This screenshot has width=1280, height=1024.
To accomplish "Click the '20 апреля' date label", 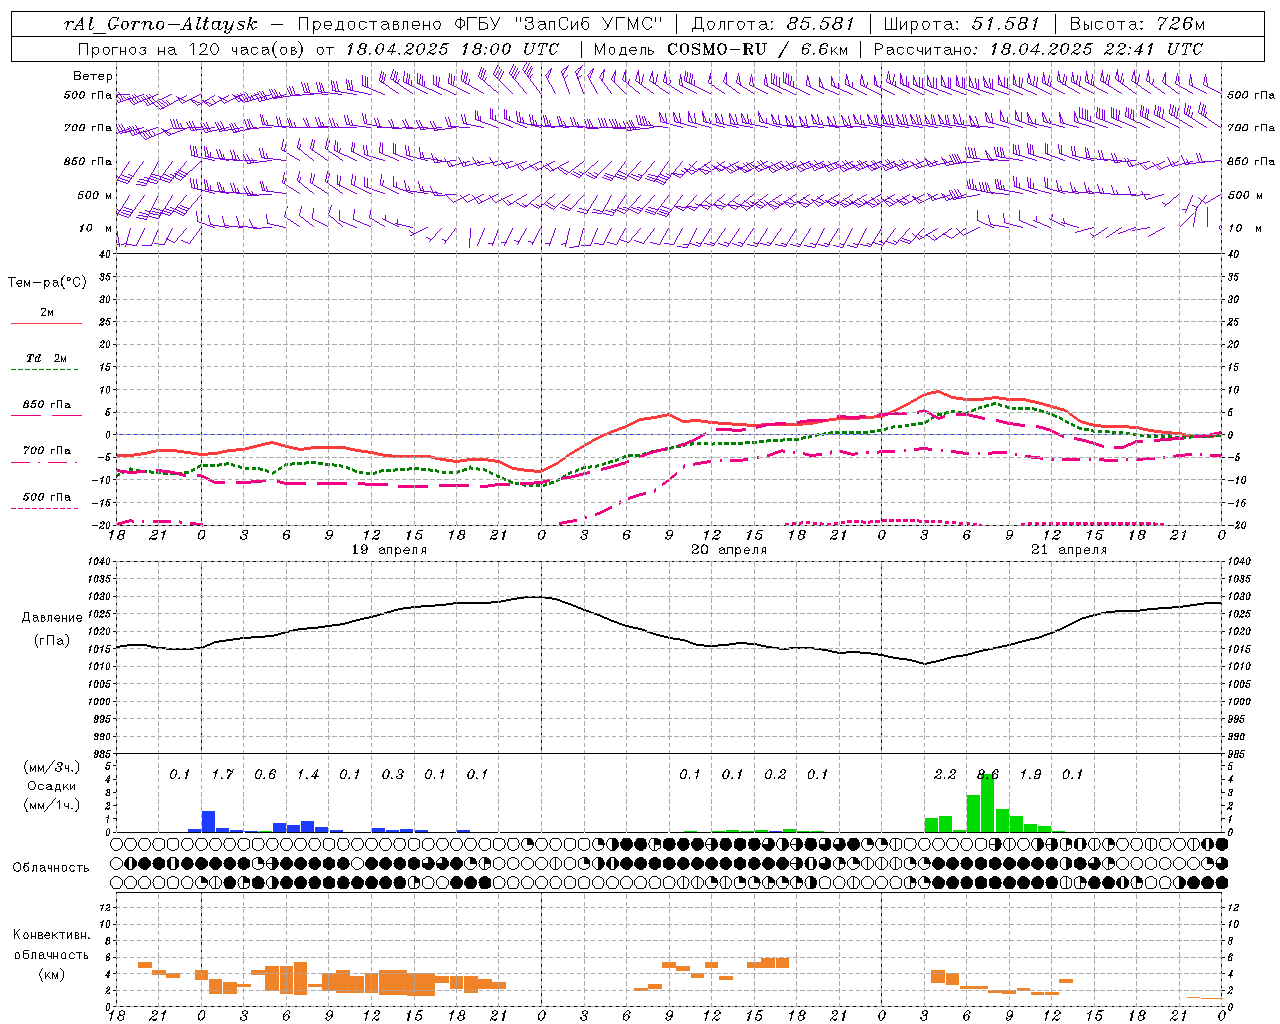I will click(729, 550).
